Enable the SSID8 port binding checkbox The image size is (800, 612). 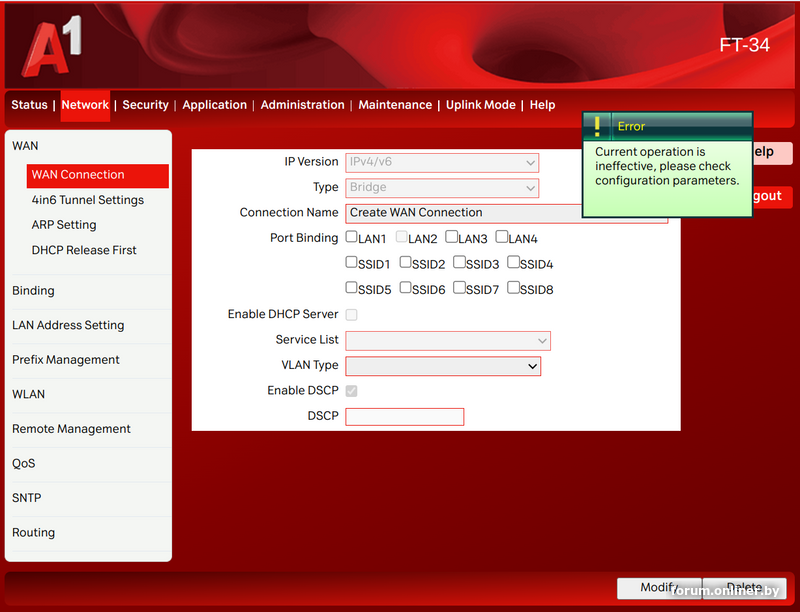[x=514, y=288]
